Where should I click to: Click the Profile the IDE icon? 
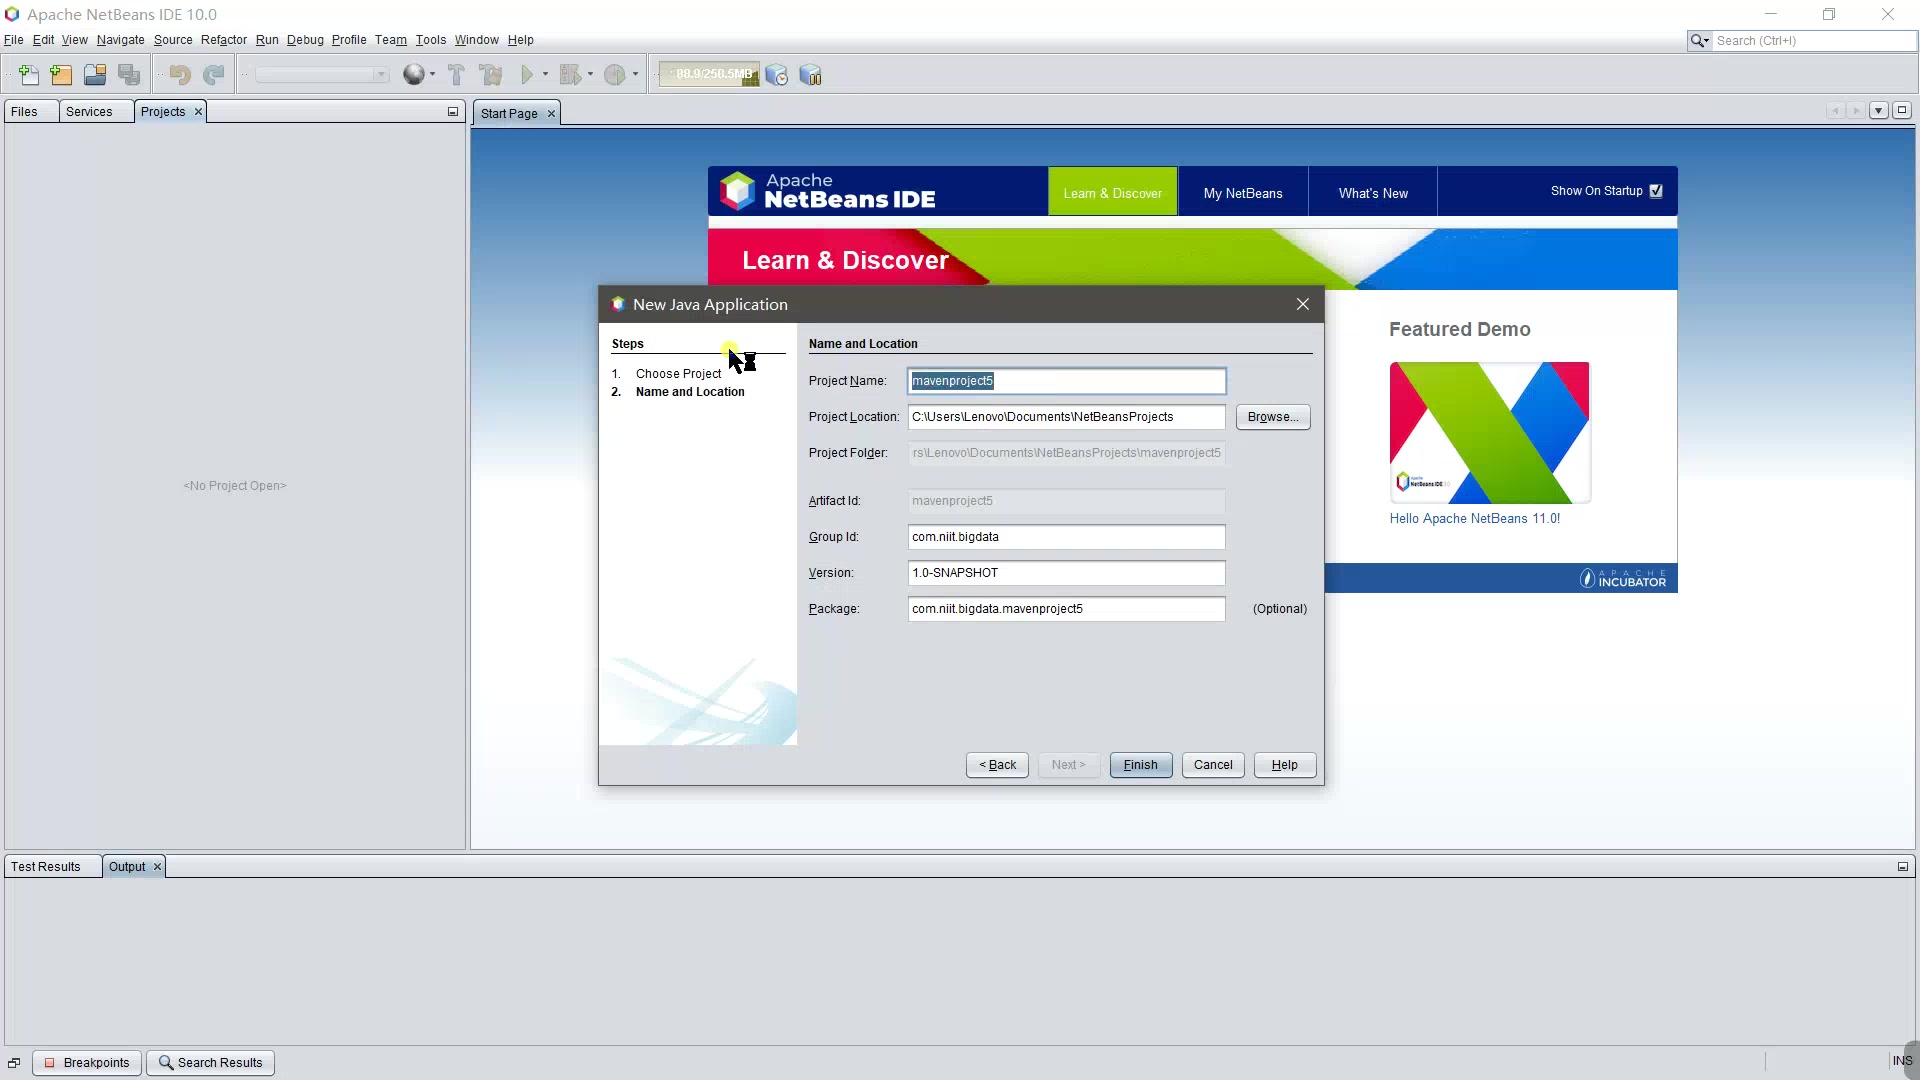pos(777,75)
